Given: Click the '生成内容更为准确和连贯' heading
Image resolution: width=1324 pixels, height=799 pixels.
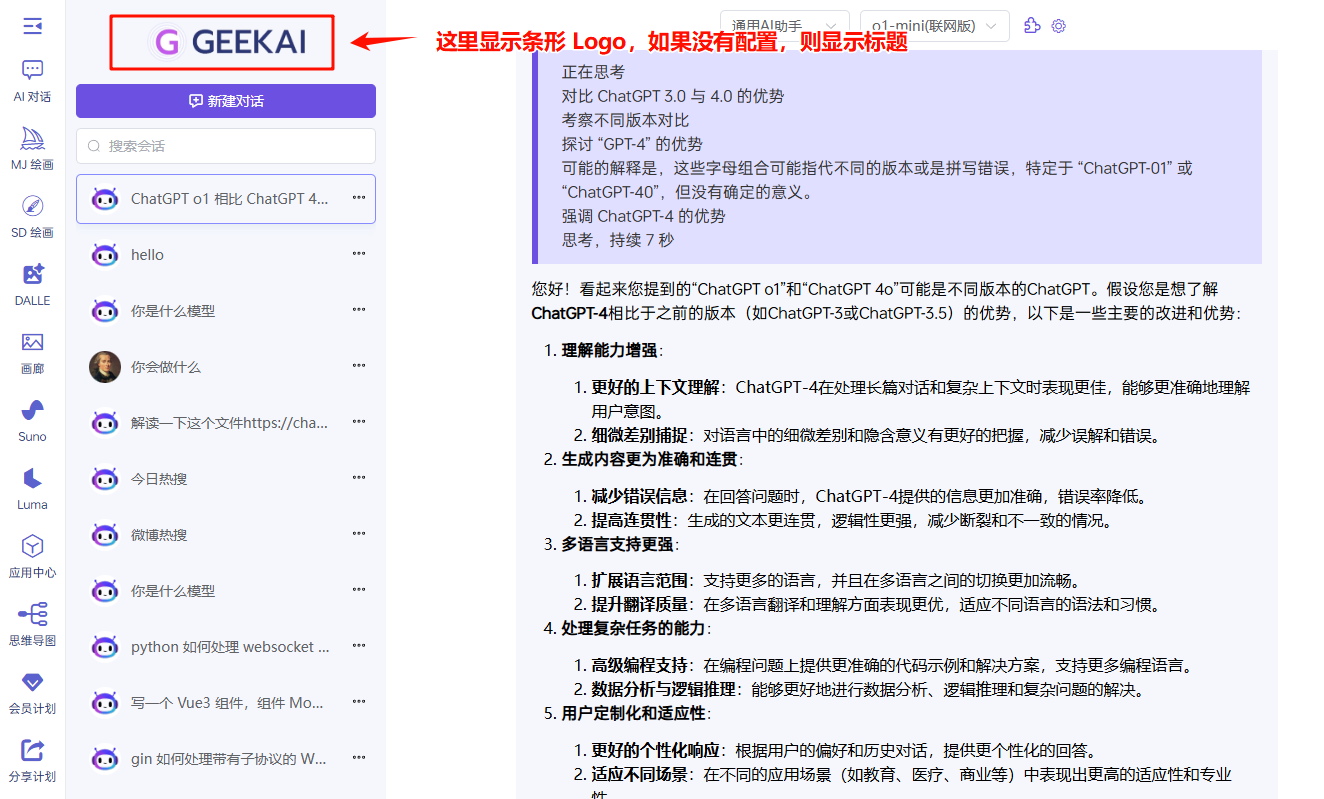Looking at the screenshot, I should coord(649,459).
